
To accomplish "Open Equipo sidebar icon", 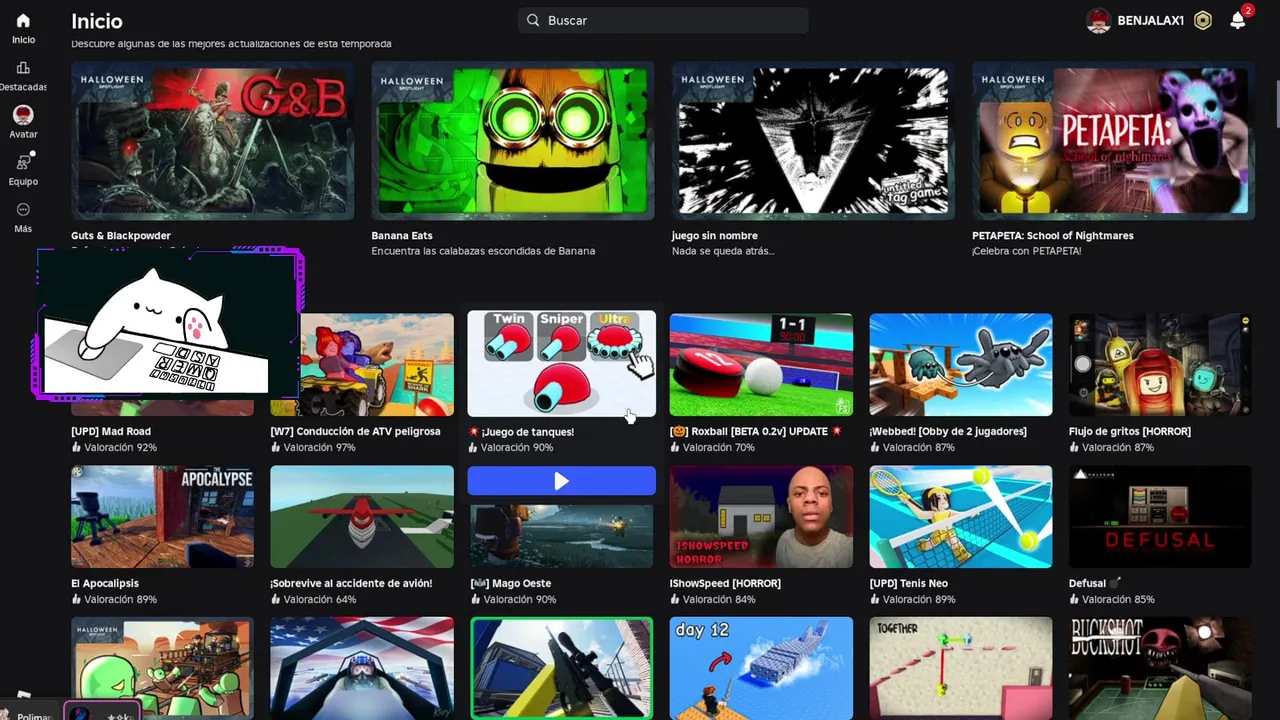I will [x=23, y=162].
